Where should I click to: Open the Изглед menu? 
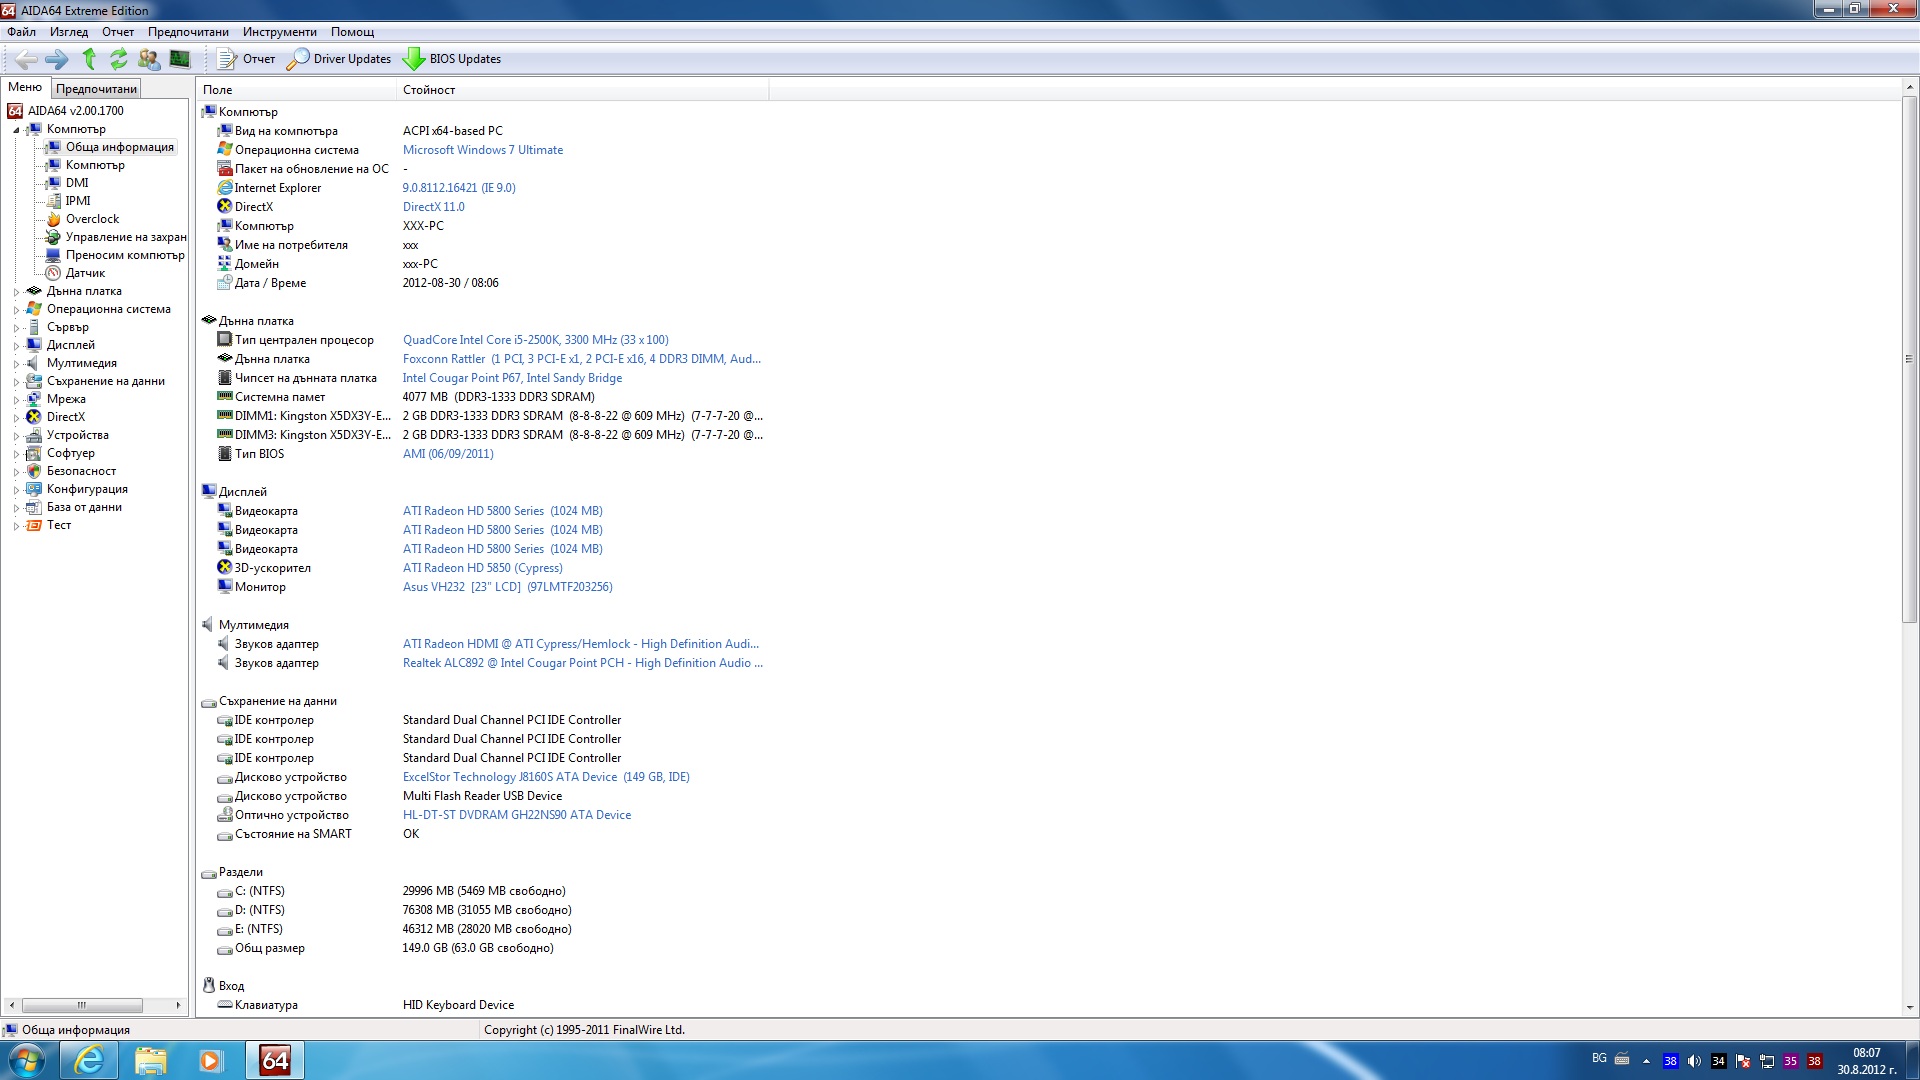pos(69,32)
